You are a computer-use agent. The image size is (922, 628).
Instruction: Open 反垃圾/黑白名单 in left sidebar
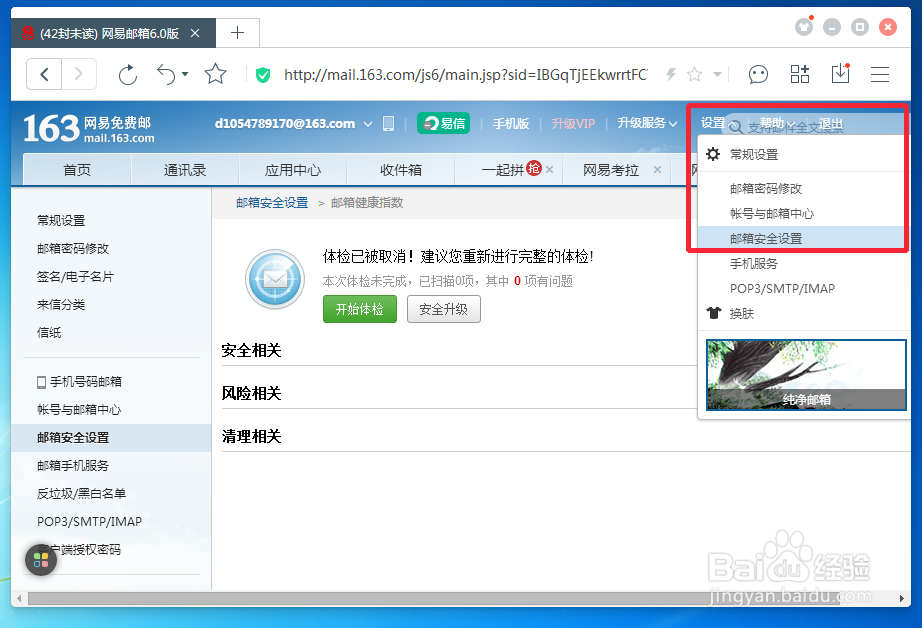[81, 493]
